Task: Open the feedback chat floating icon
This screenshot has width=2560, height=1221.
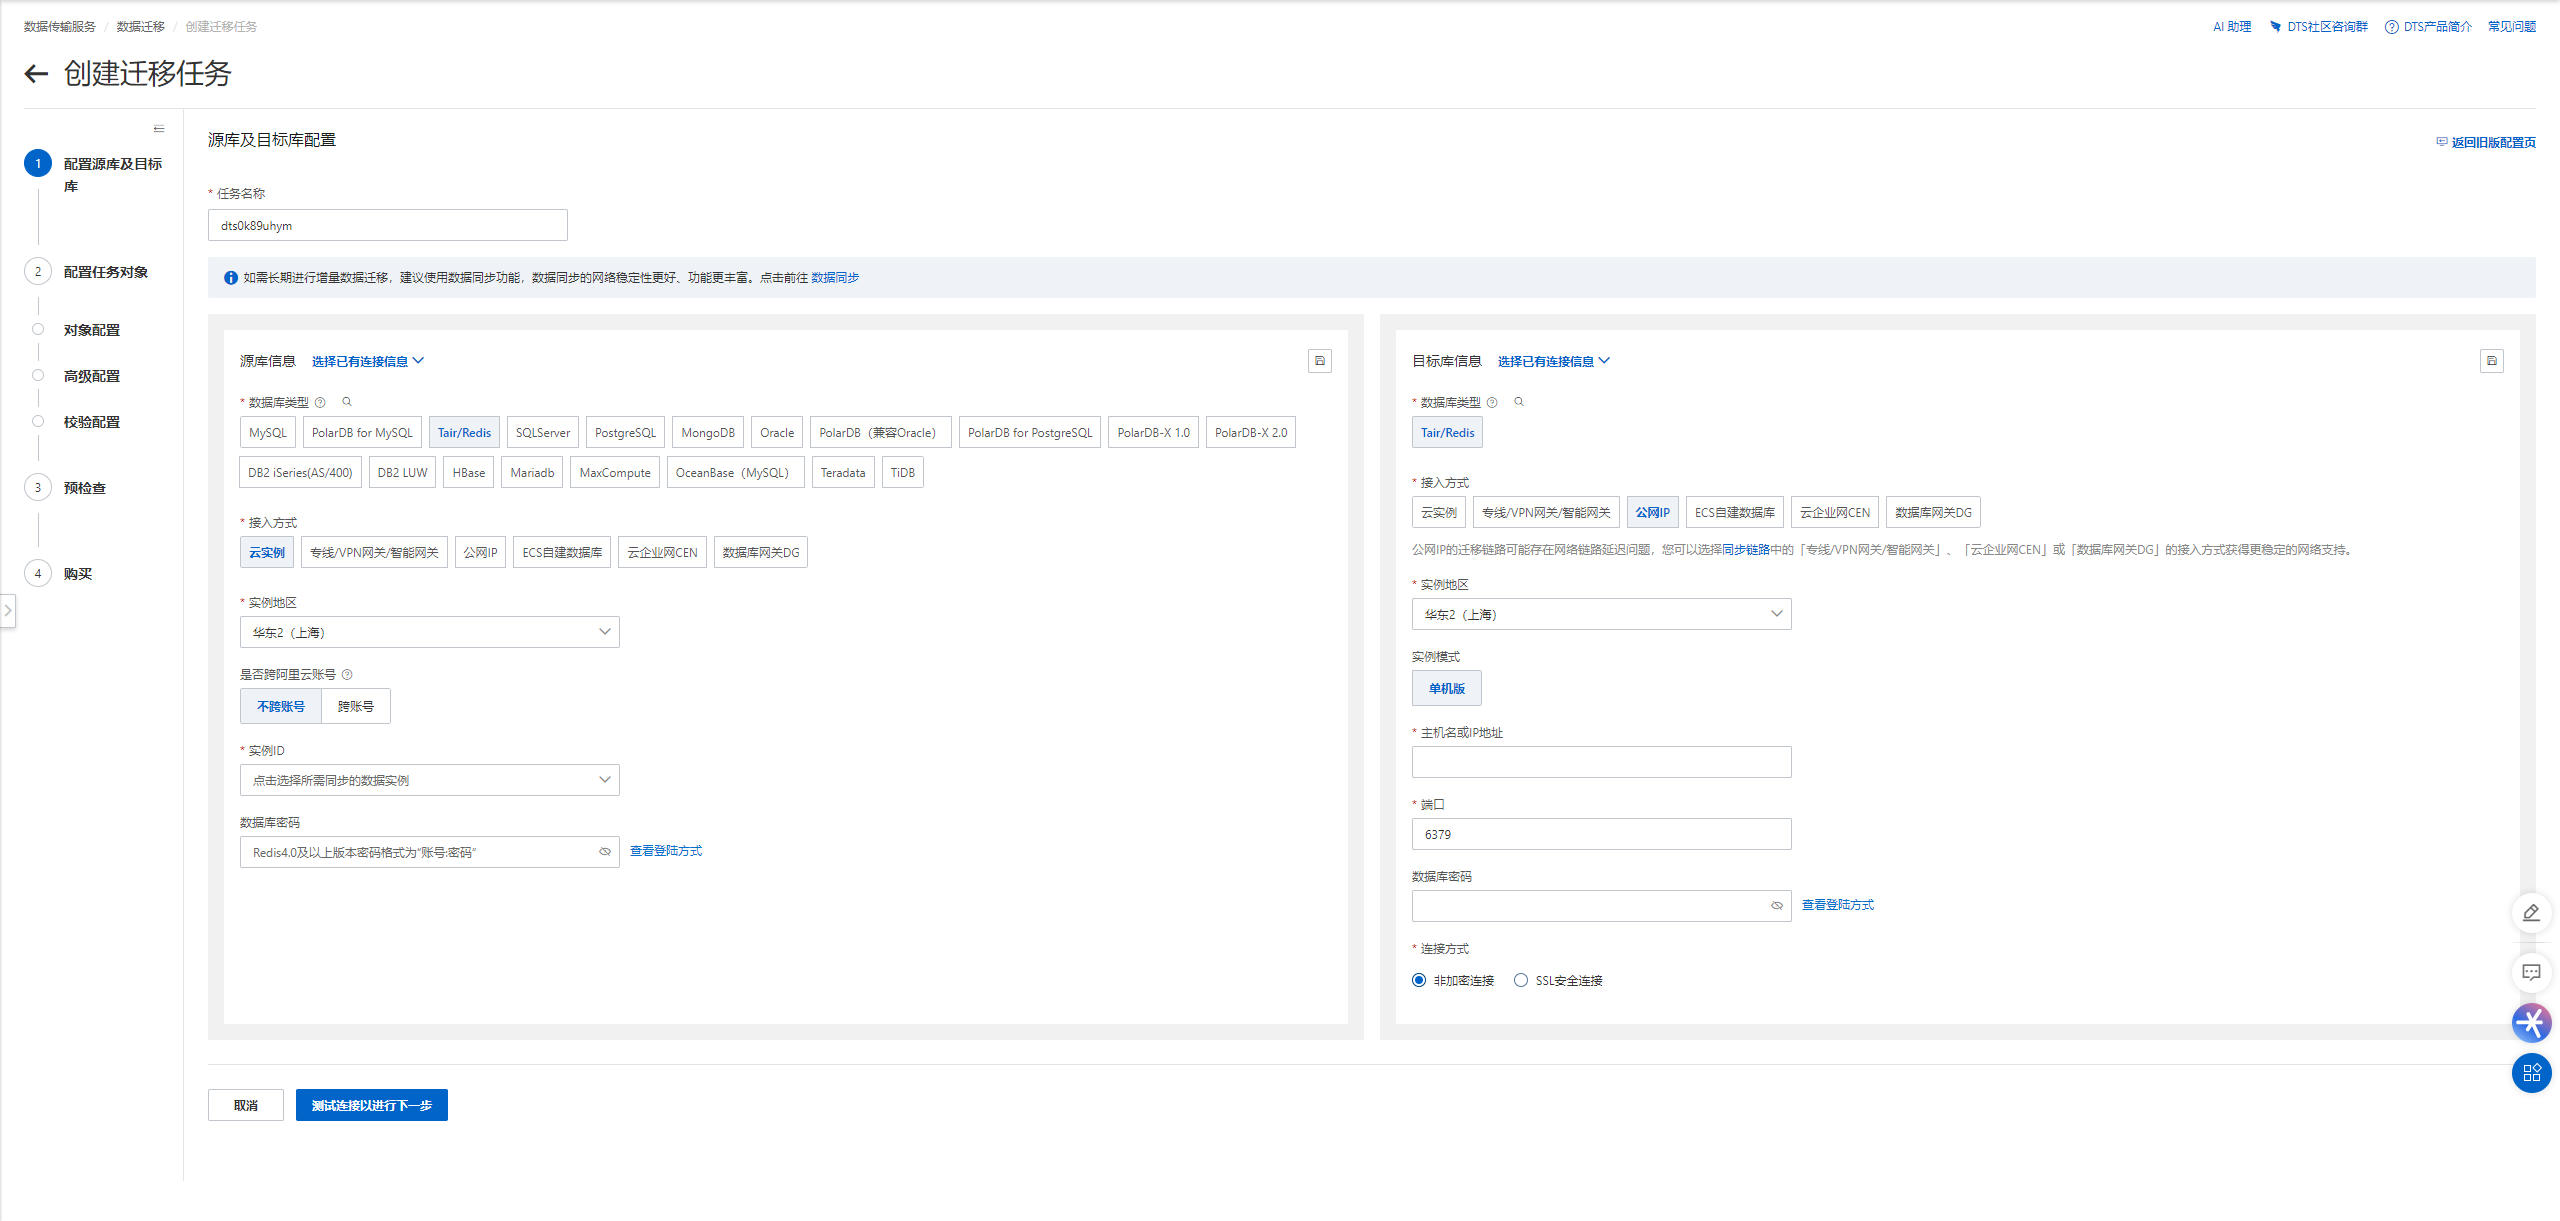Action: (2531, 972)
